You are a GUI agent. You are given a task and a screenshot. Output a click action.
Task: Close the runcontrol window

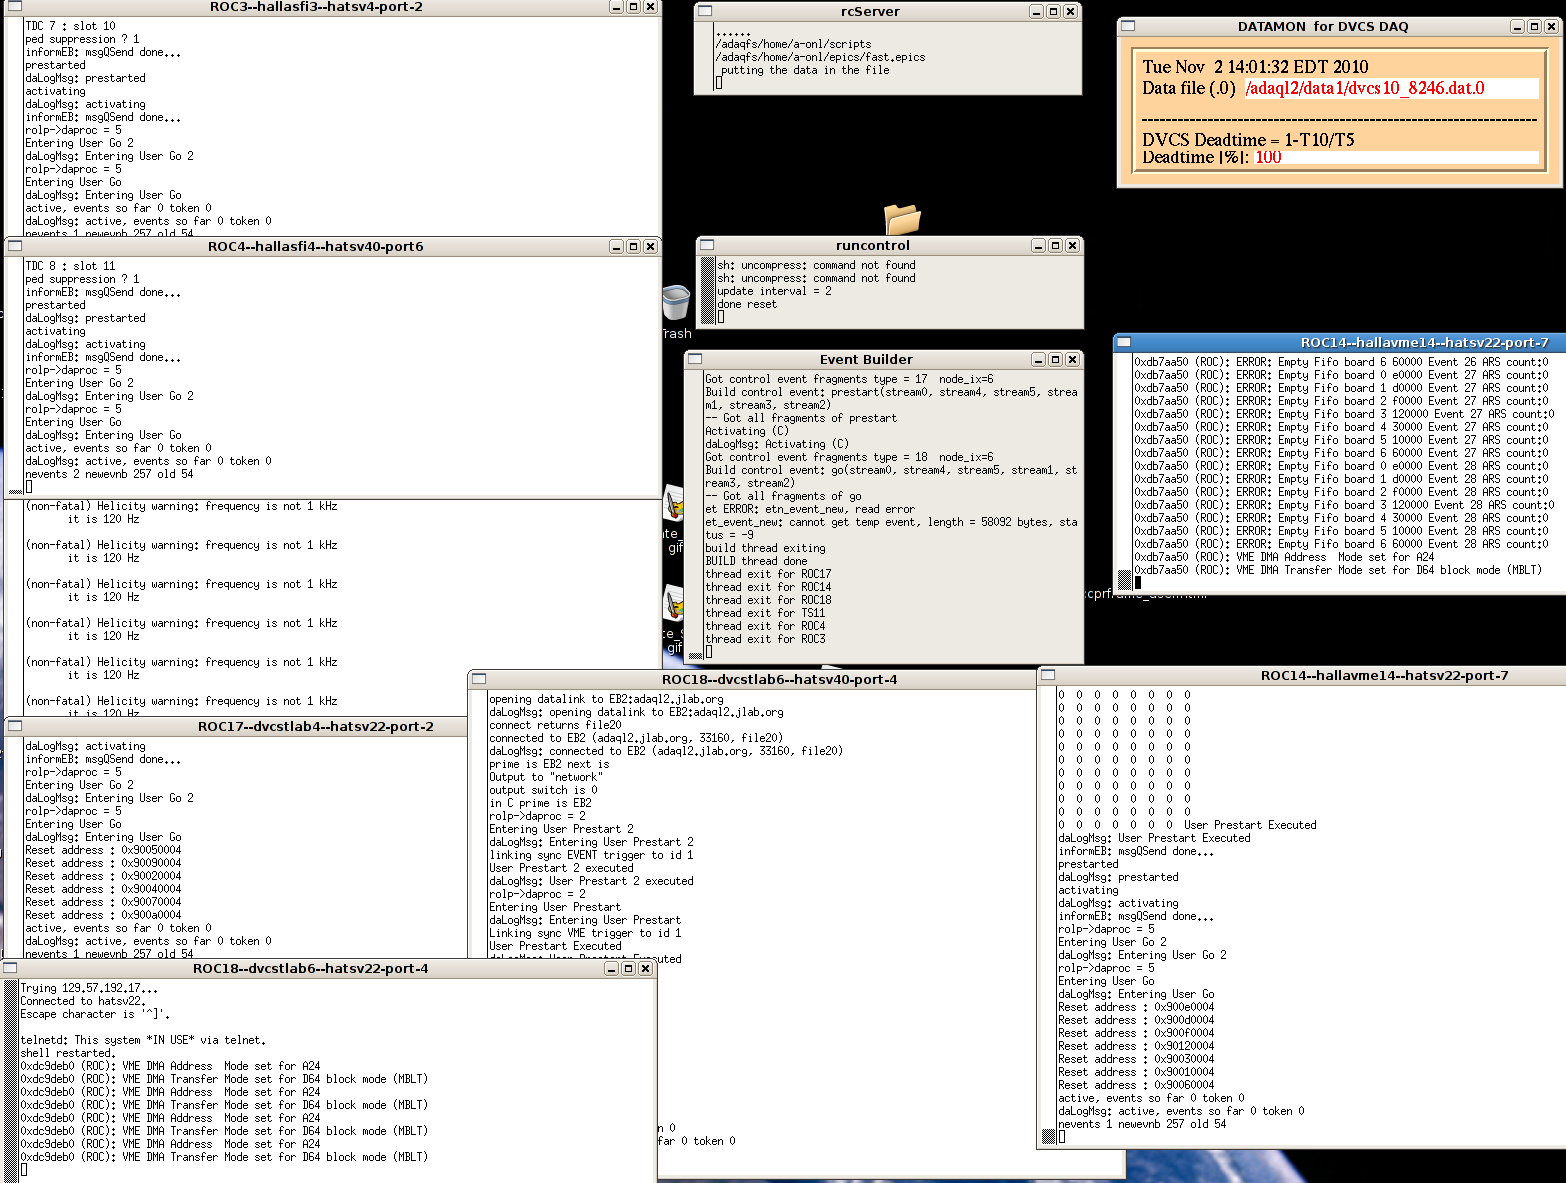tap(1072, 245)
